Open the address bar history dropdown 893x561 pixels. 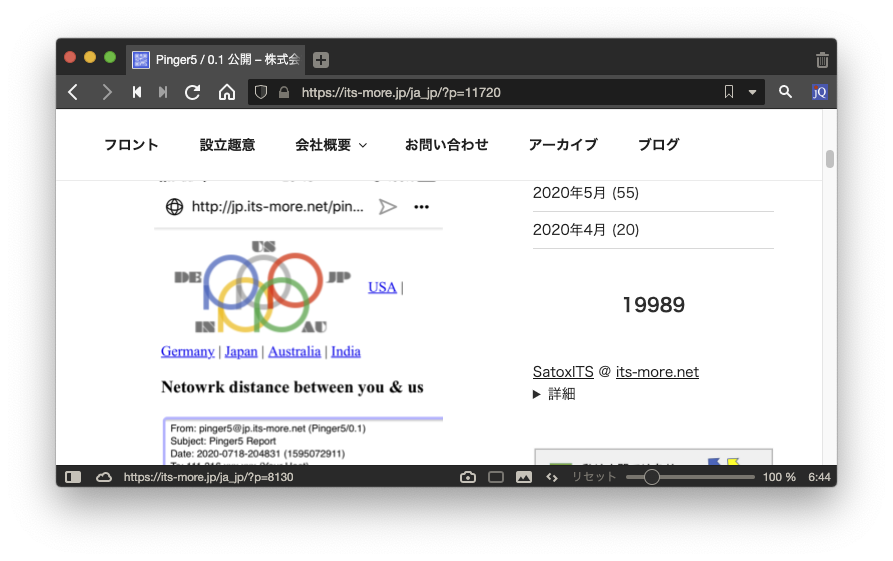753,92
